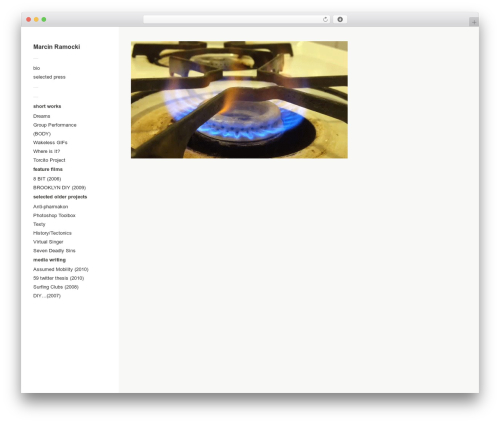Open the Dreams project

point(42,116)
